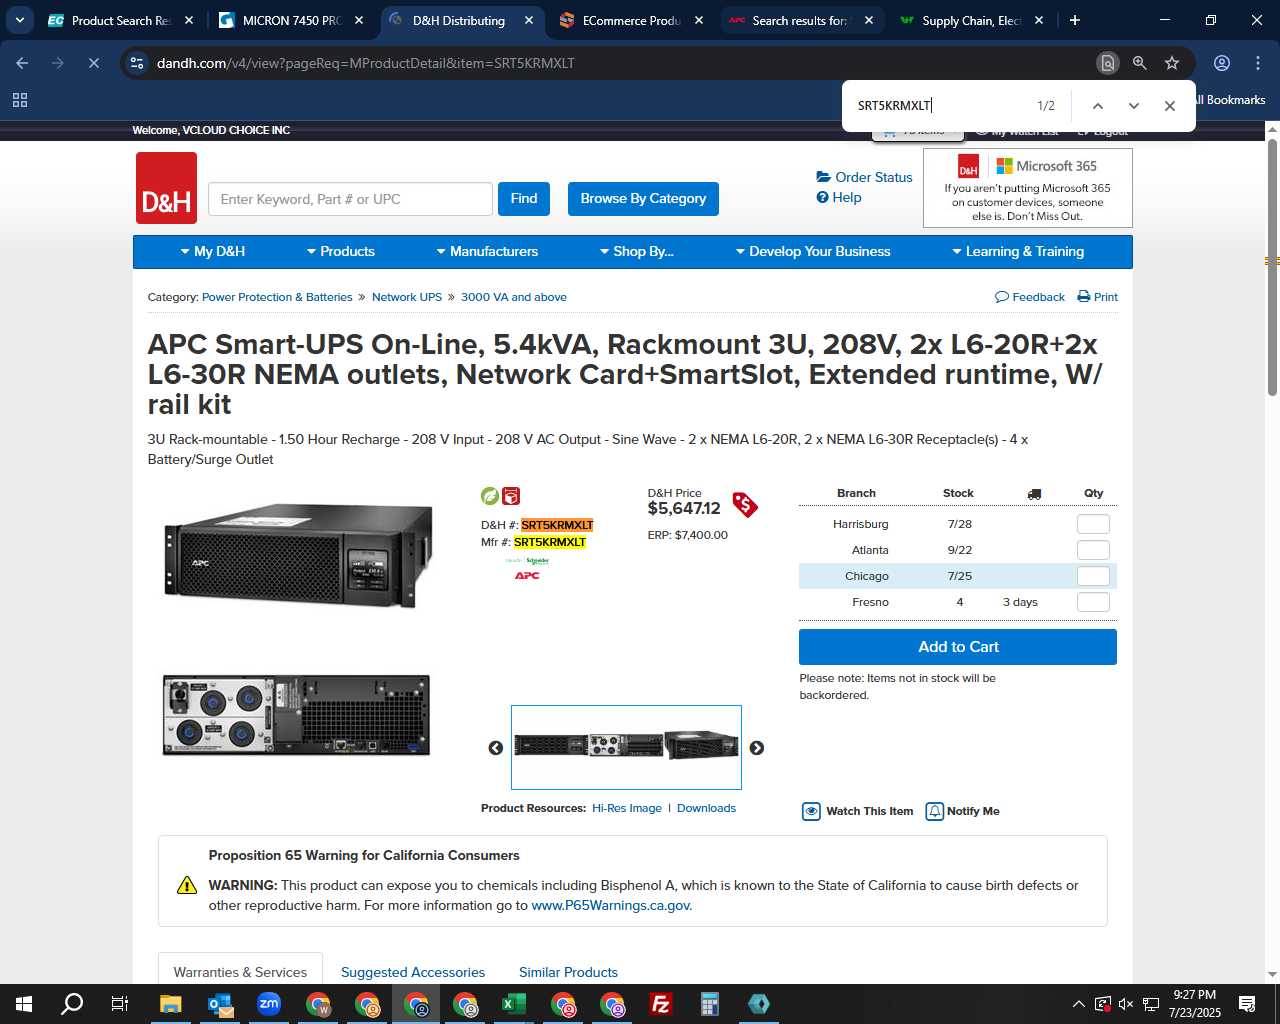The width and height of the screenshot is (1280, 1024).
Task: Expand the Manufacturers menu
Action: (488, 252)
